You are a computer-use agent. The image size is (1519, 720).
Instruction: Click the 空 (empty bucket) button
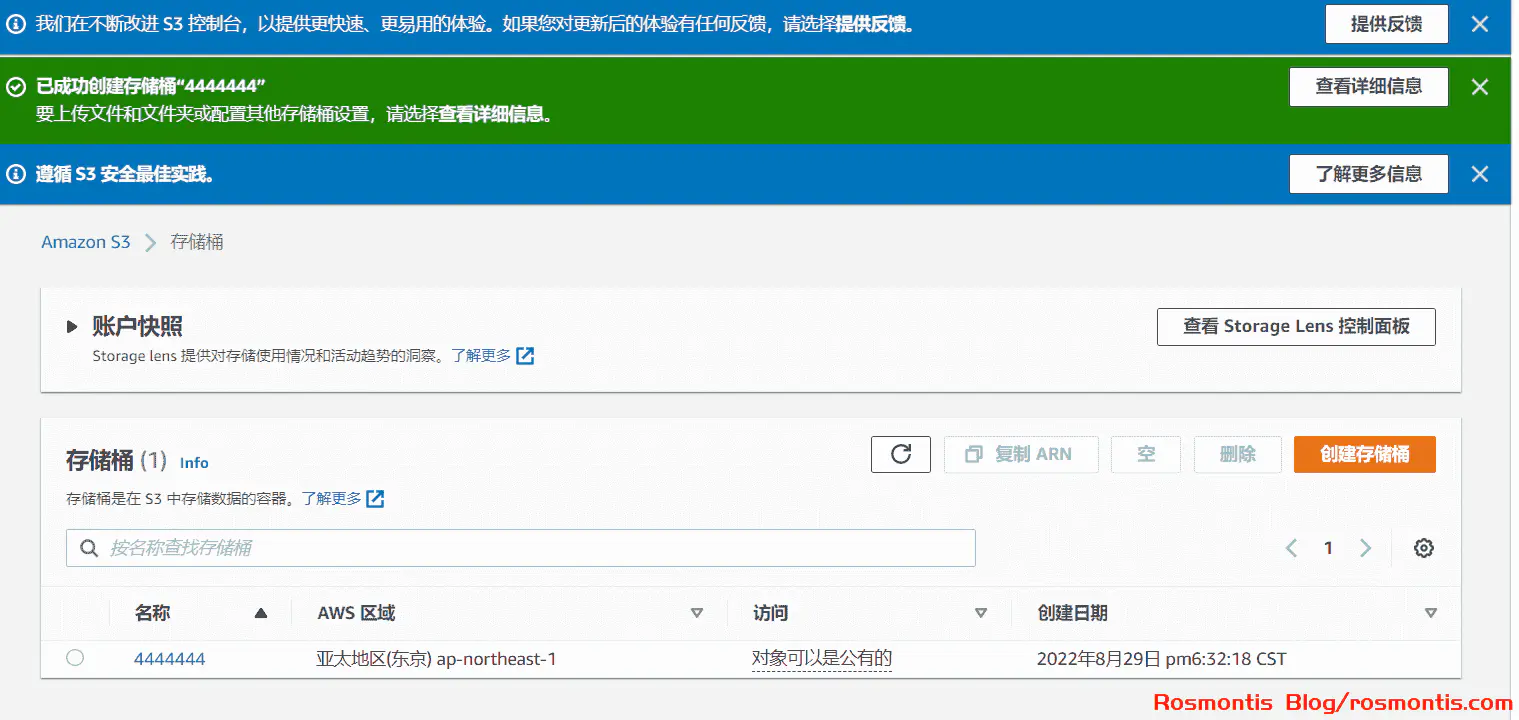(1146, 455)
